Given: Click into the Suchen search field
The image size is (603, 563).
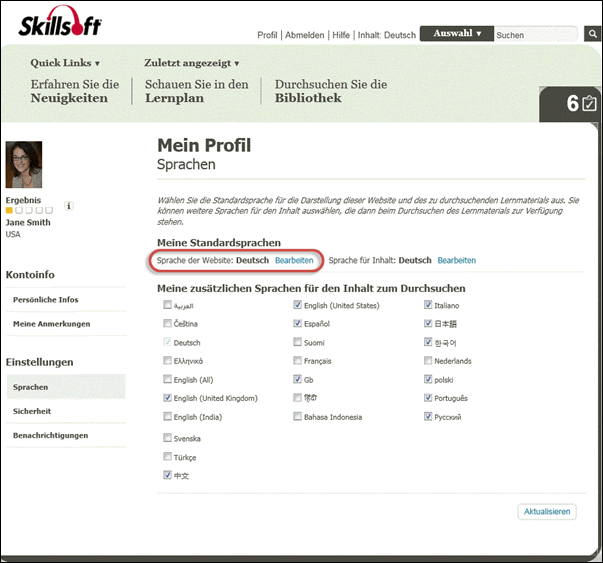Looking at the screenshot, I should [536, 35].
